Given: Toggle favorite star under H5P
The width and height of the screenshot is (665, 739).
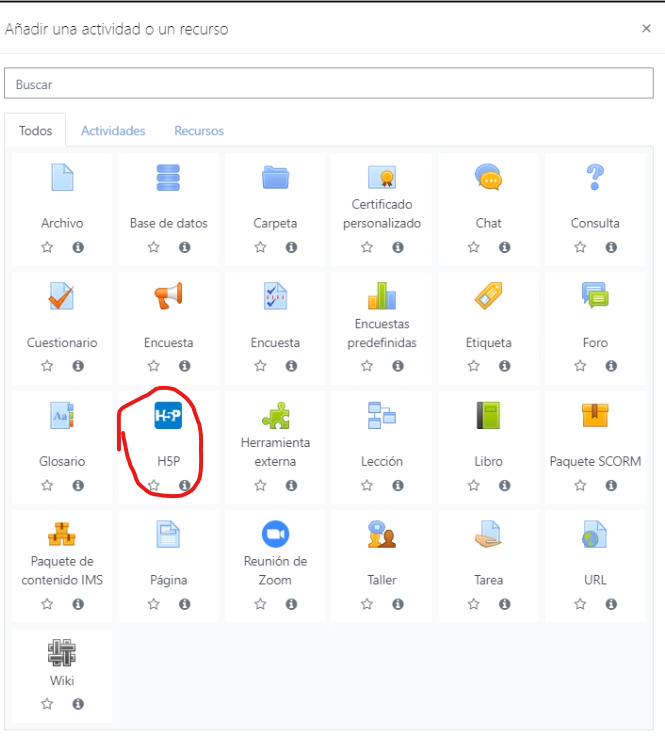Looking at the screenshot, I should (x=153, y=485).
